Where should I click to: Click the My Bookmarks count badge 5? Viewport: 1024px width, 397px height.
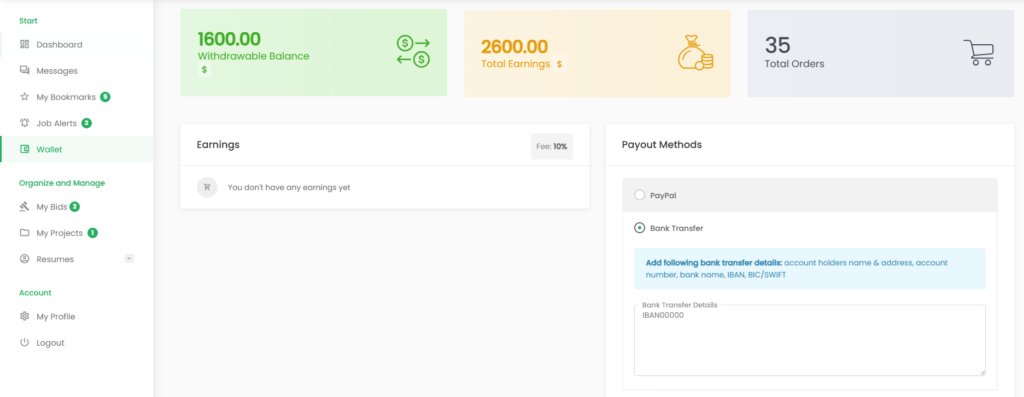tap(105, 97)
